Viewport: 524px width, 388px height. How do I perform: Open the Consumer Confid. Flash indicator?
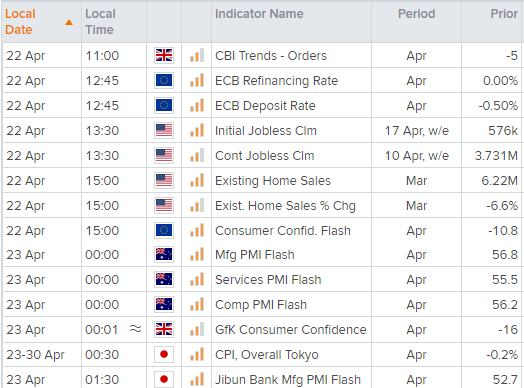(x=283, y=231)
